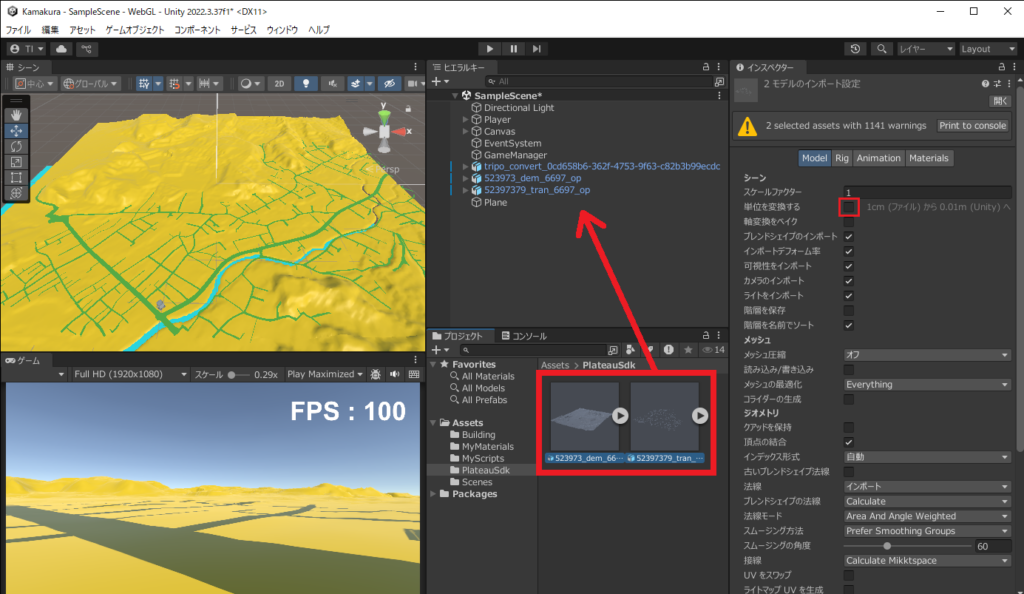Click the Print to console button

pos(972,125)
